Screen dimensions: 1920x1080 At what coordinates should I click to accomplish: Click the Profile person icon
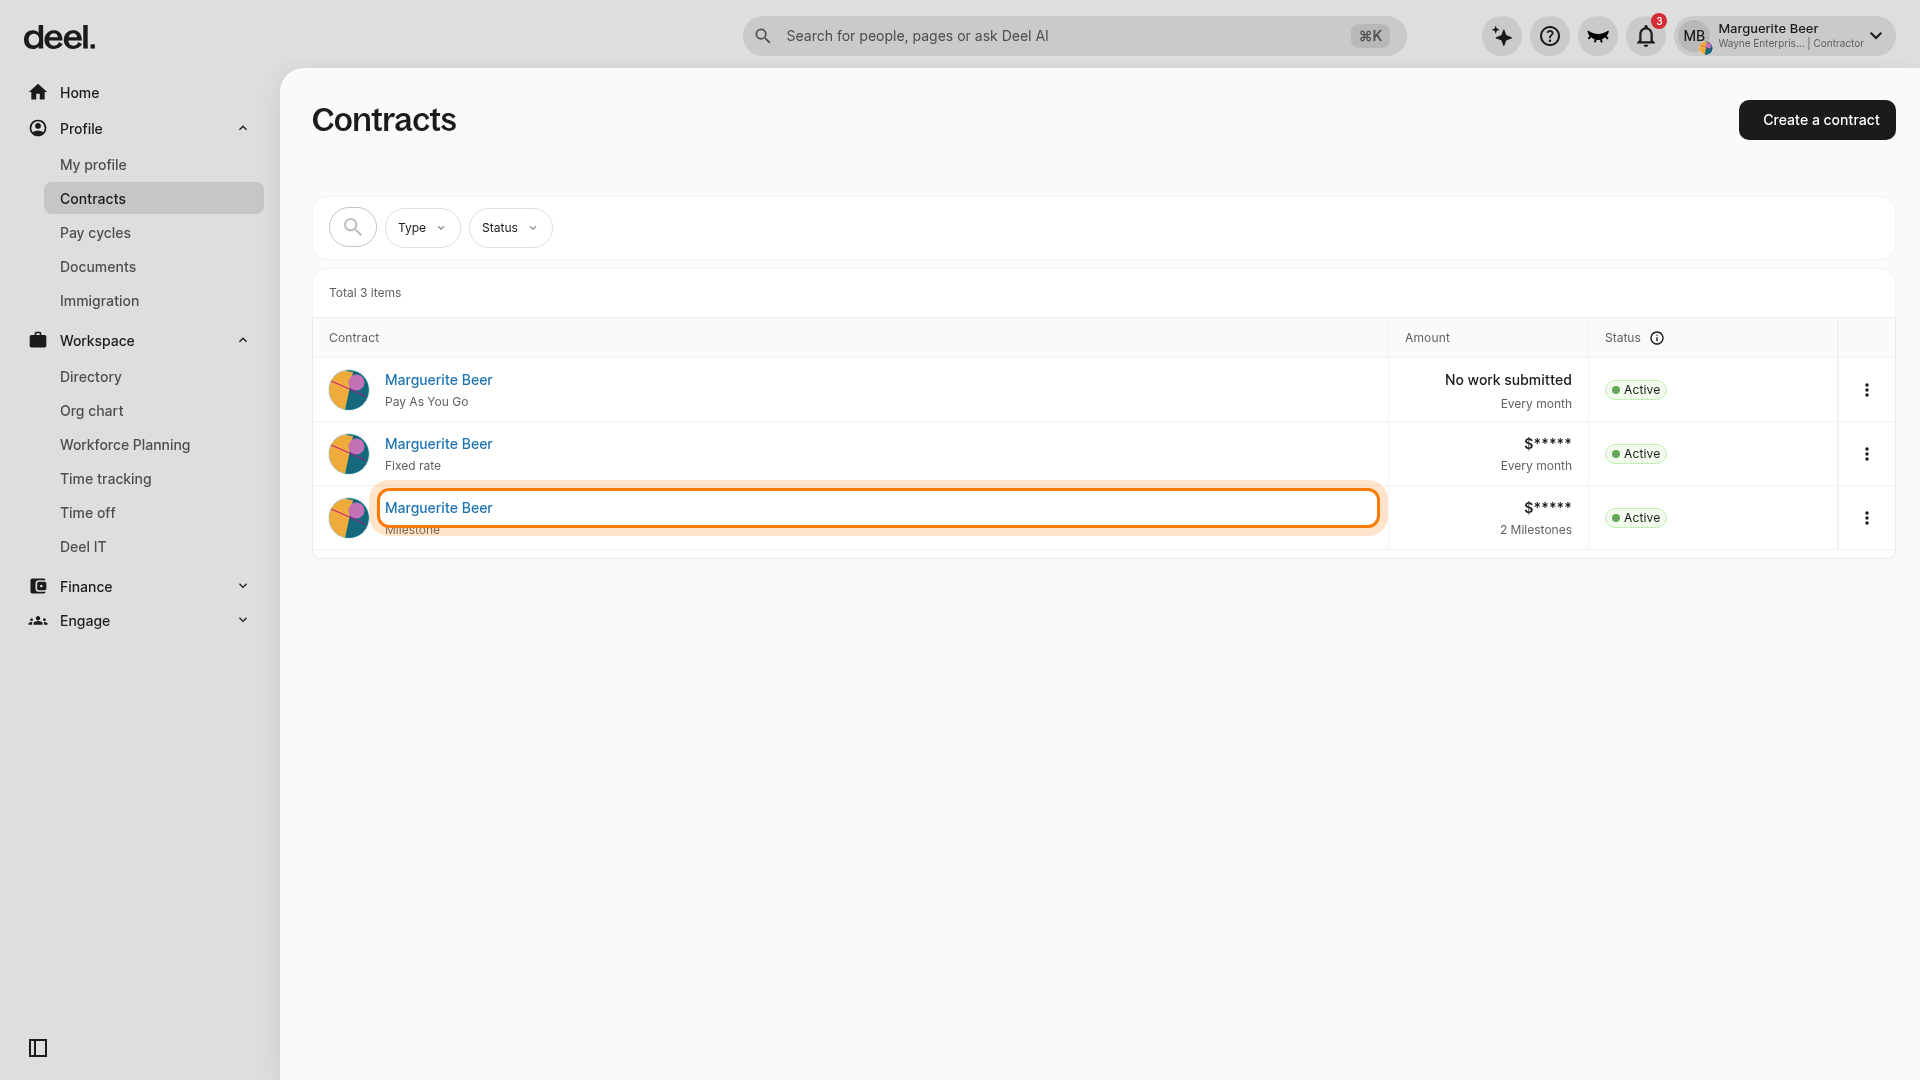pos(38,129)
